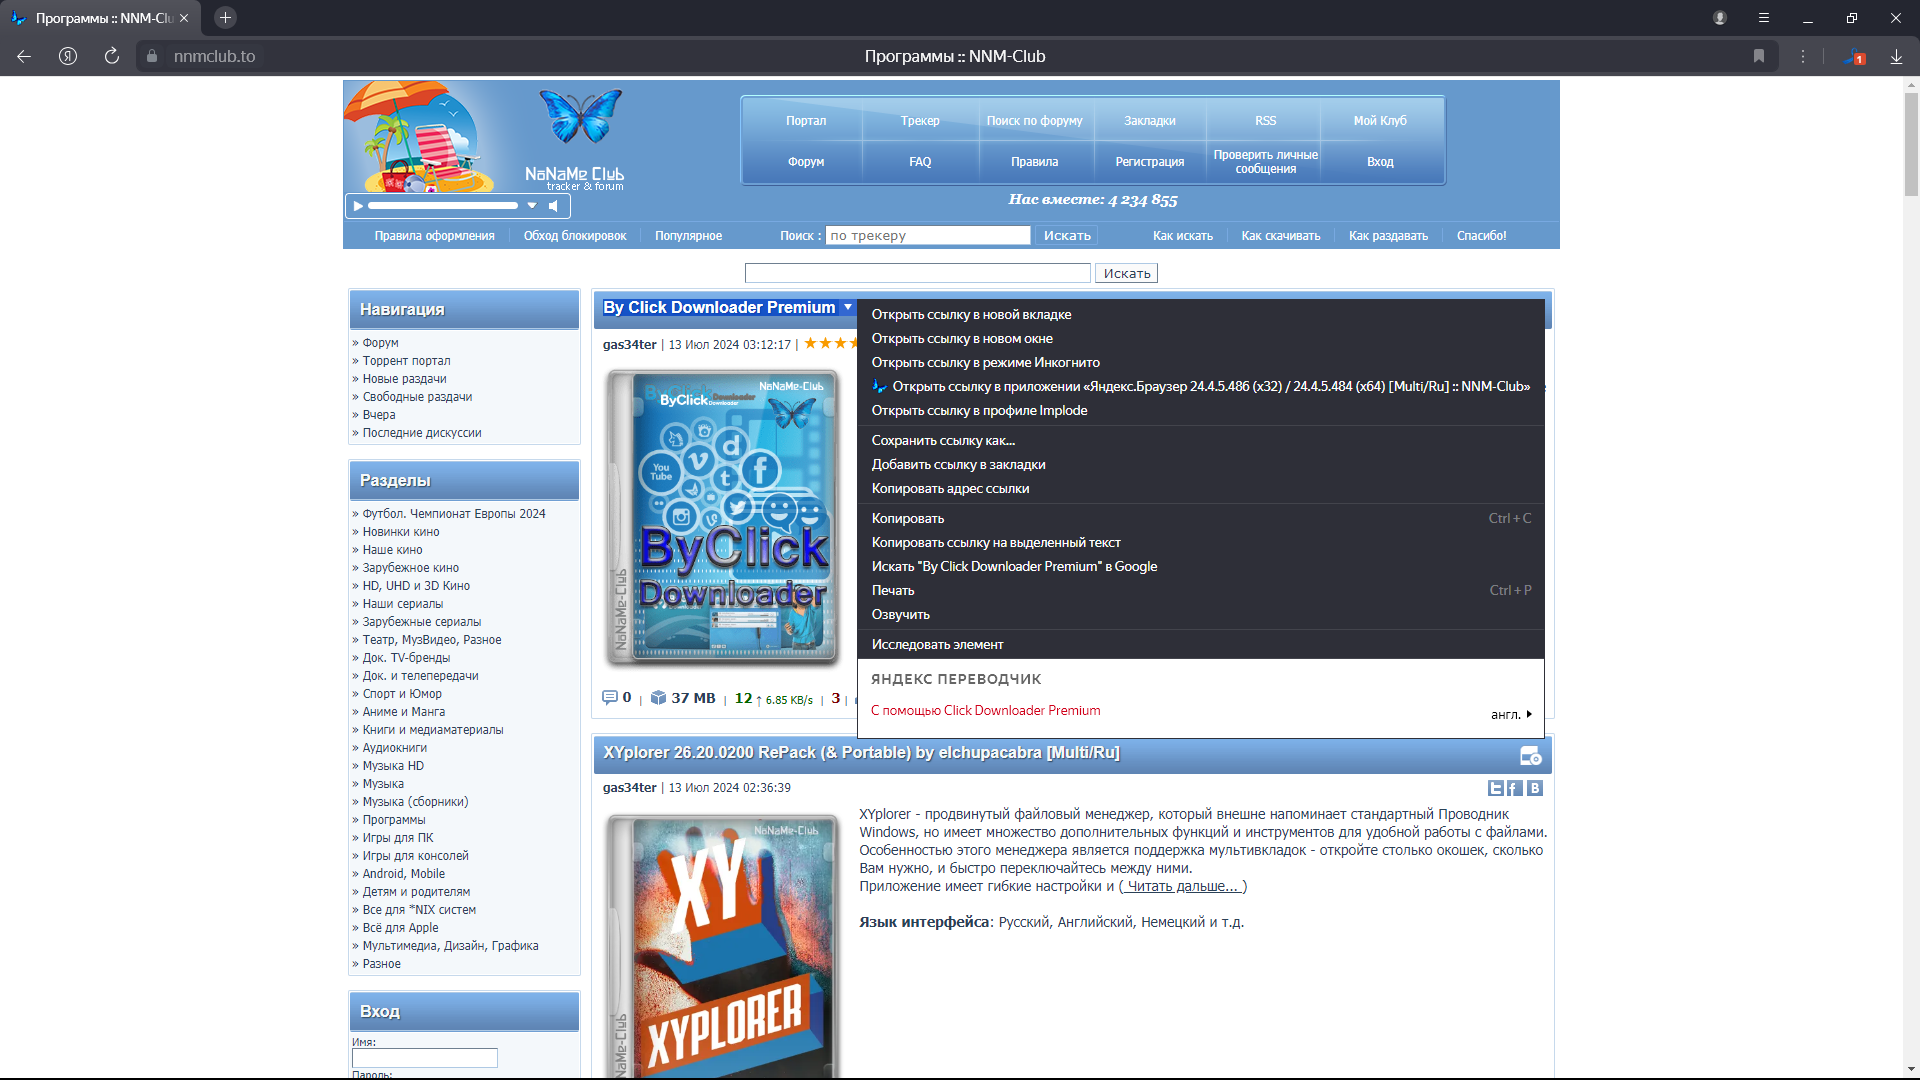Open the XYplorer 26.20.0200 RePack post title
The image size is (1920, 1080).
[861, 752]
